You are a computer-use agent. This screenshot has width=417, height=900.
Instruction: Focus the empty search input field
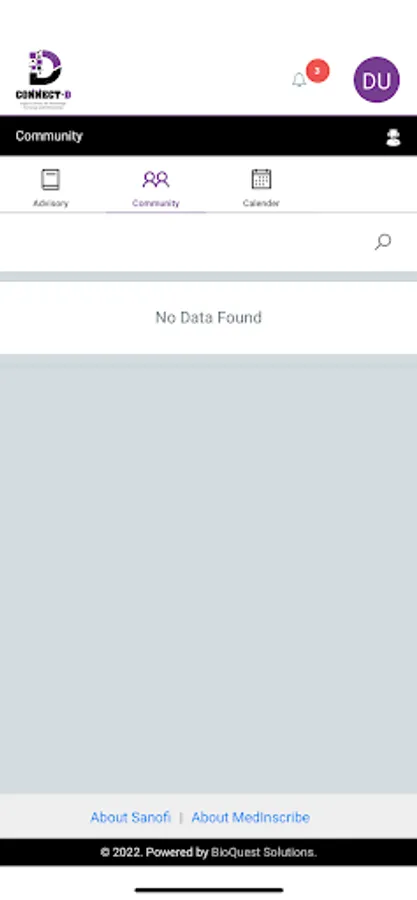[x=184, y=242]
